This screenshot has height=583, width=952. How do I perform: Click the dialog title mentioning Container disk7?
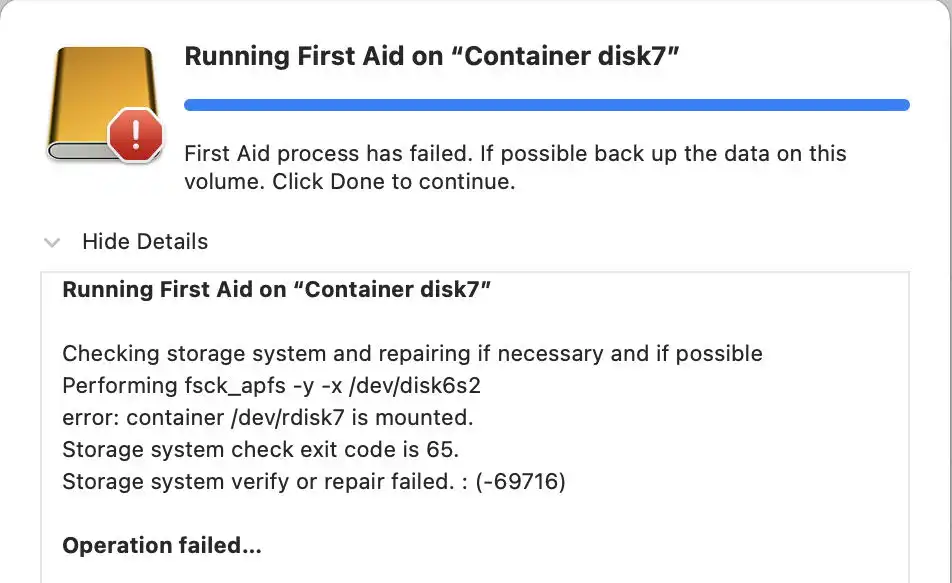click(x=432, y=57)
